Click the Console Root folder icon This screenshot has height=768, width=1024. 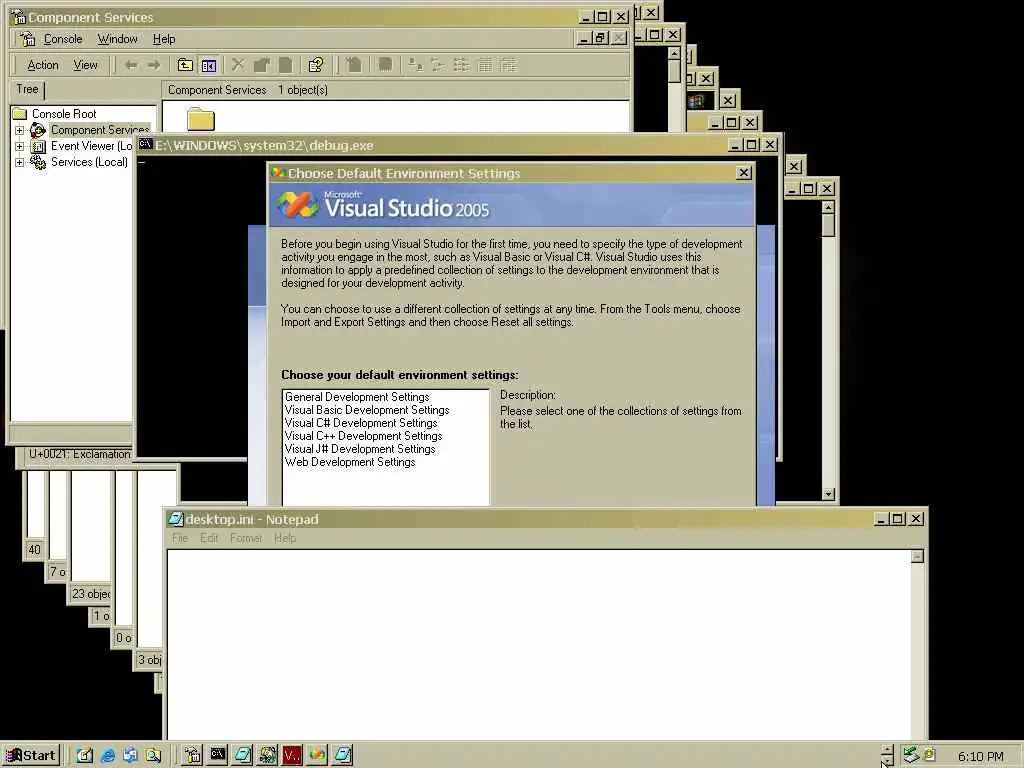pyautogui.click(x=20, y=114)
